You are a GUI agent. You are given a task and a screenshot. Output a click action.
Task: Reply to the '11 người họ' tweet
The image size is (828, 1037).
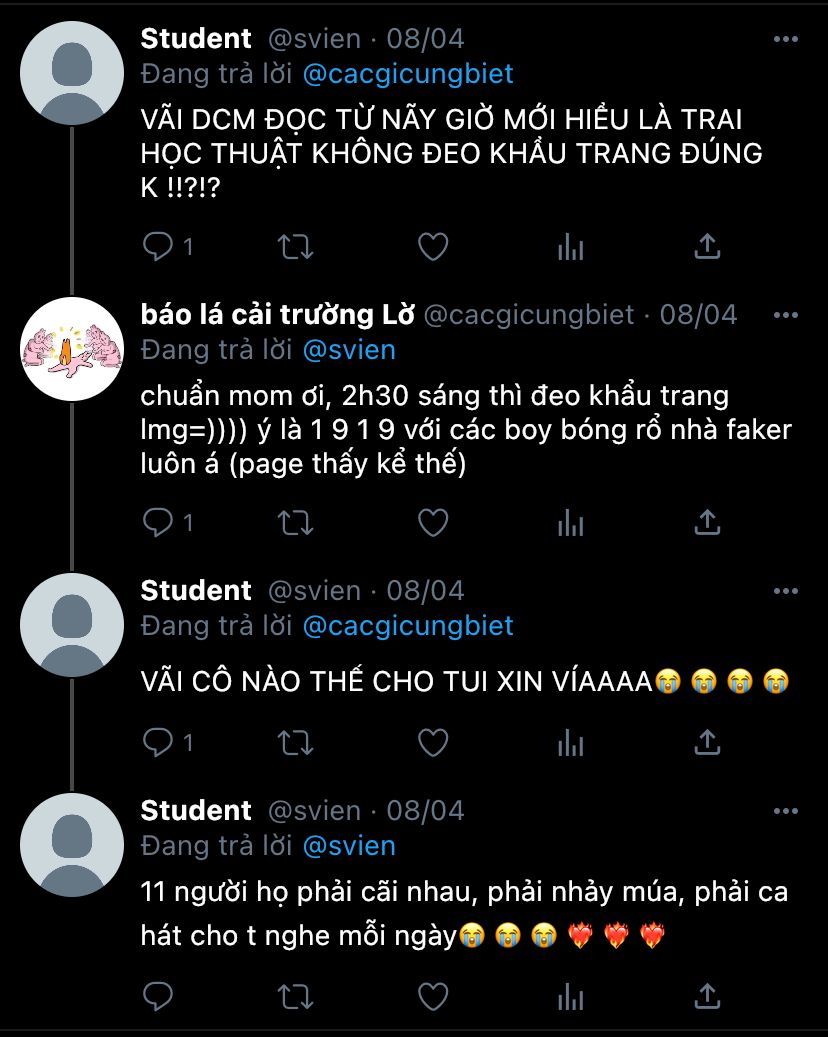point(158,997)
